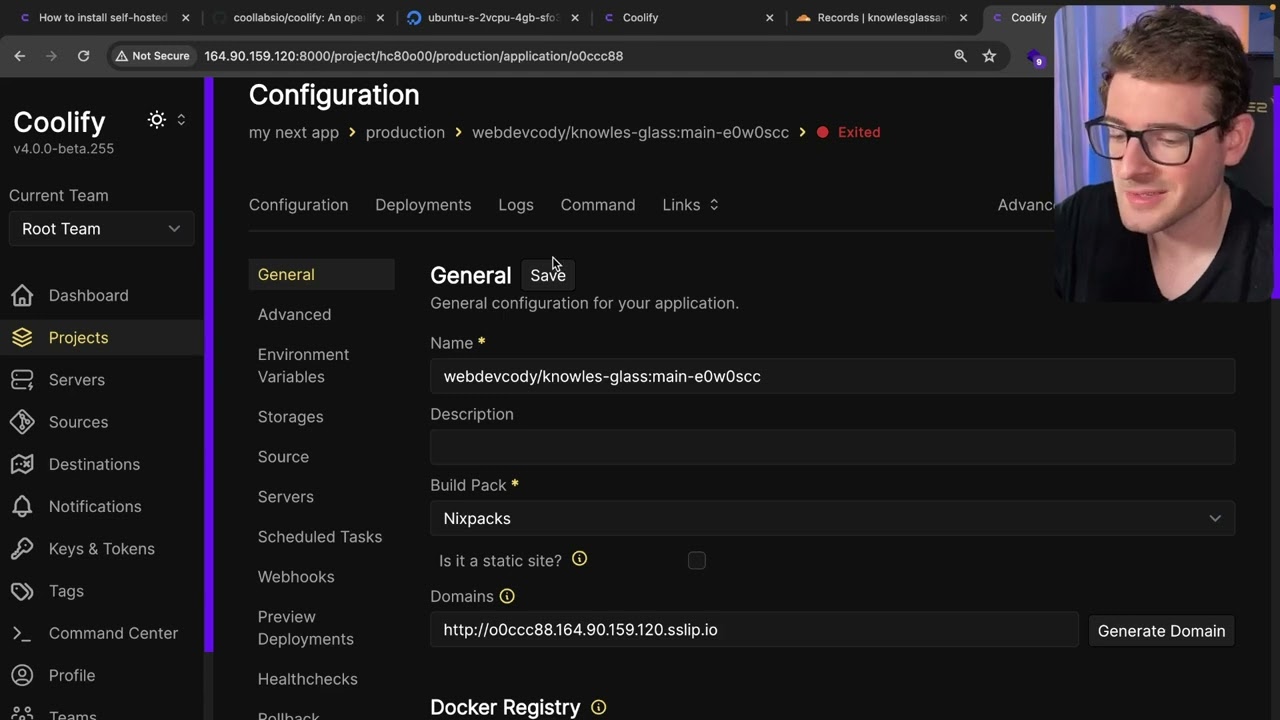Click the browser address bar URL
1280x720 pixels.
click(x=414, y=56)
